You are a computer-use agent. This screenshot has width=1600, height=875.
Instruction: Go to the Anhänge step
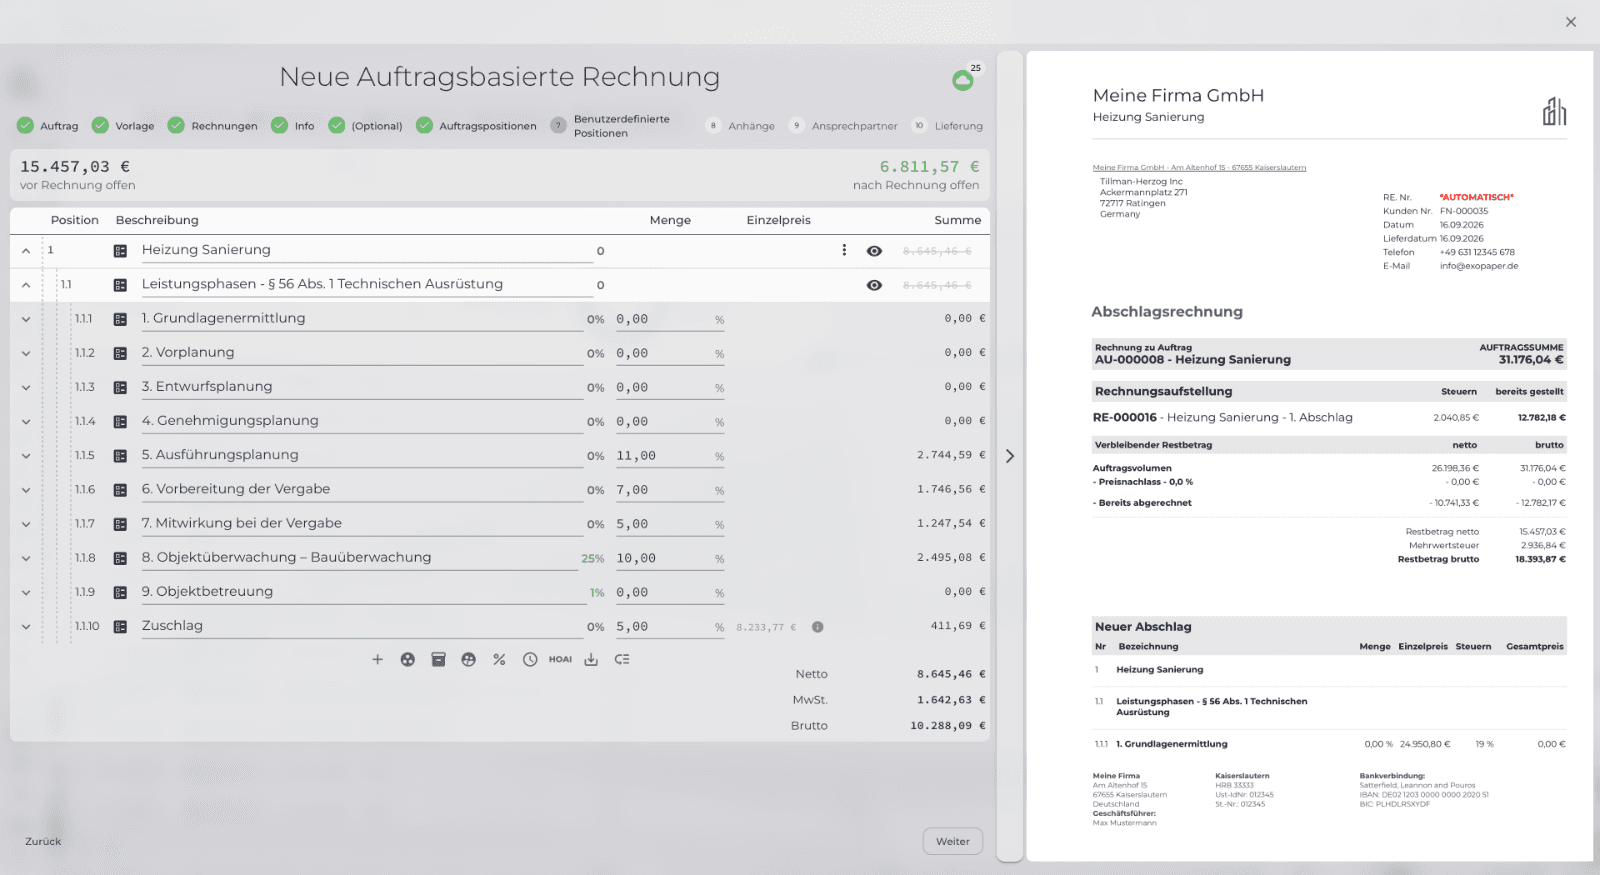coord(741,126)
